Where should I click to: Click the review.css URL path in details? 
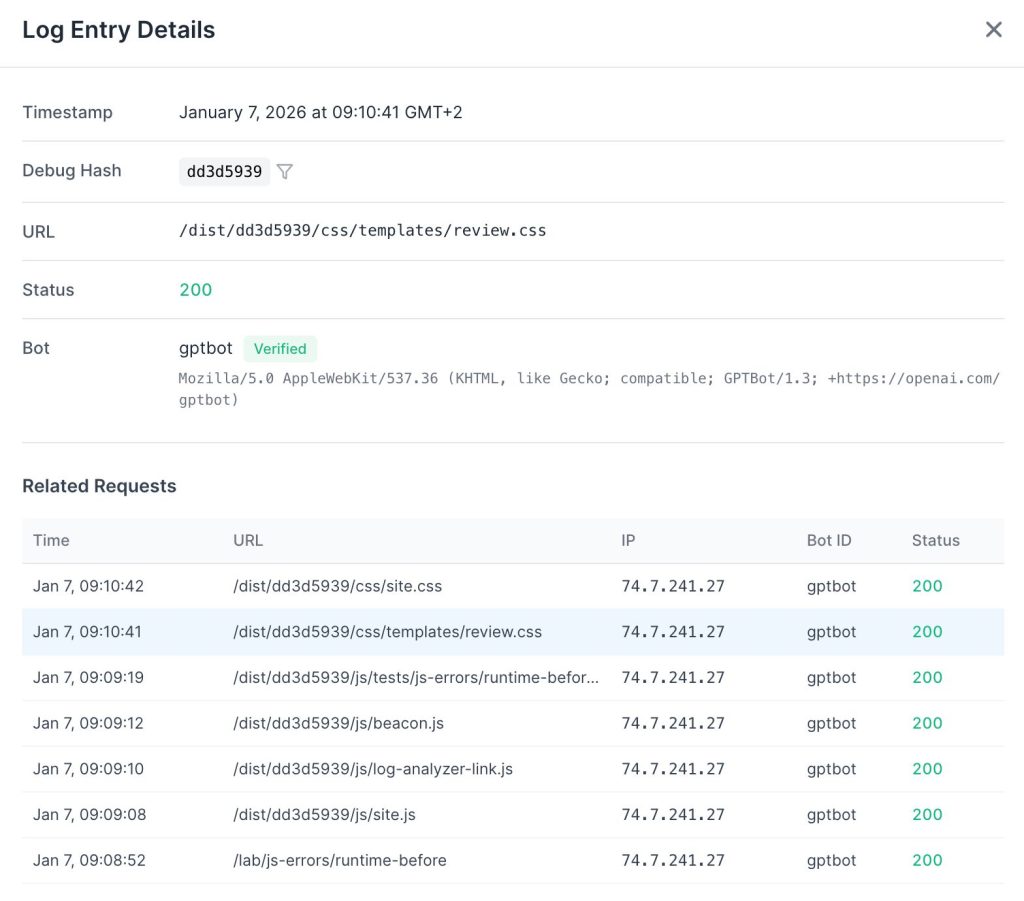[362, 231]
